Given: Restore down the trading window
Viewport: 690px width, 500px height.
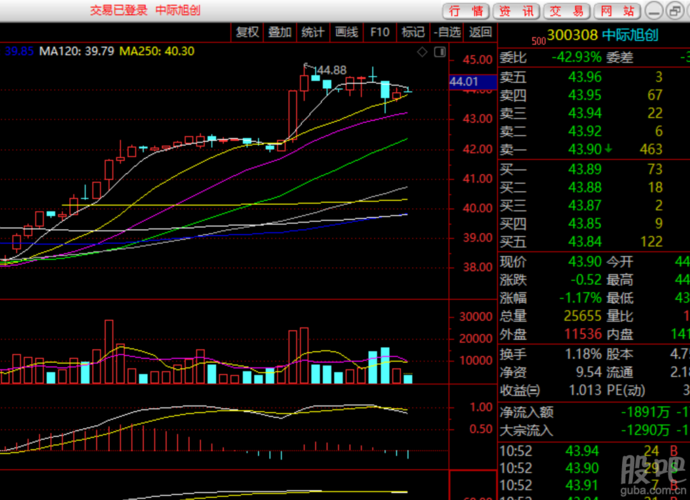Looking at the screenshot, I should 674,11.
